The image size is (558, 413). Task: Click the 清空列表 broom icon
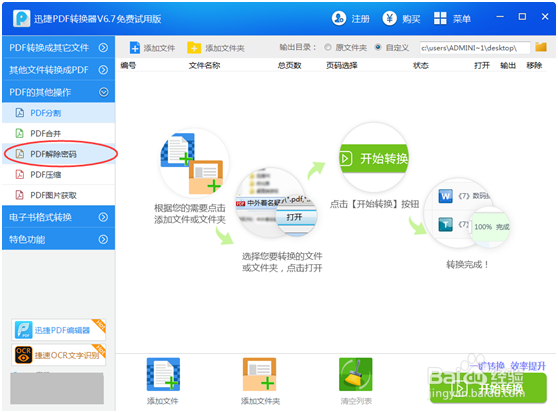pyautogui.click(x=356, y=375)
